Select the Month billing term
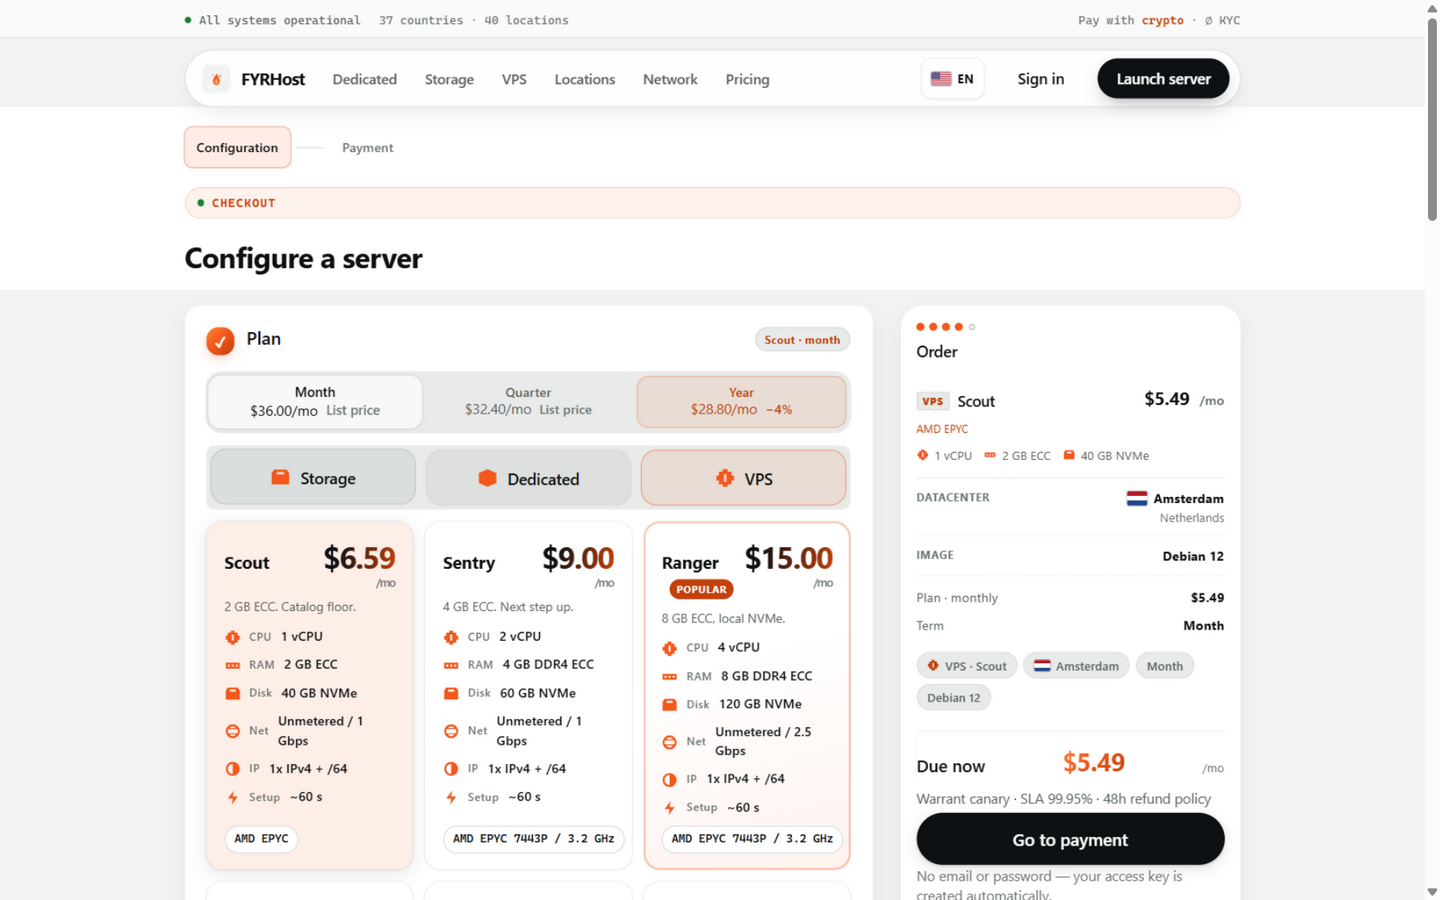Image resolution: width=1440 pixels, height=900 pixels. pos(315,401)
